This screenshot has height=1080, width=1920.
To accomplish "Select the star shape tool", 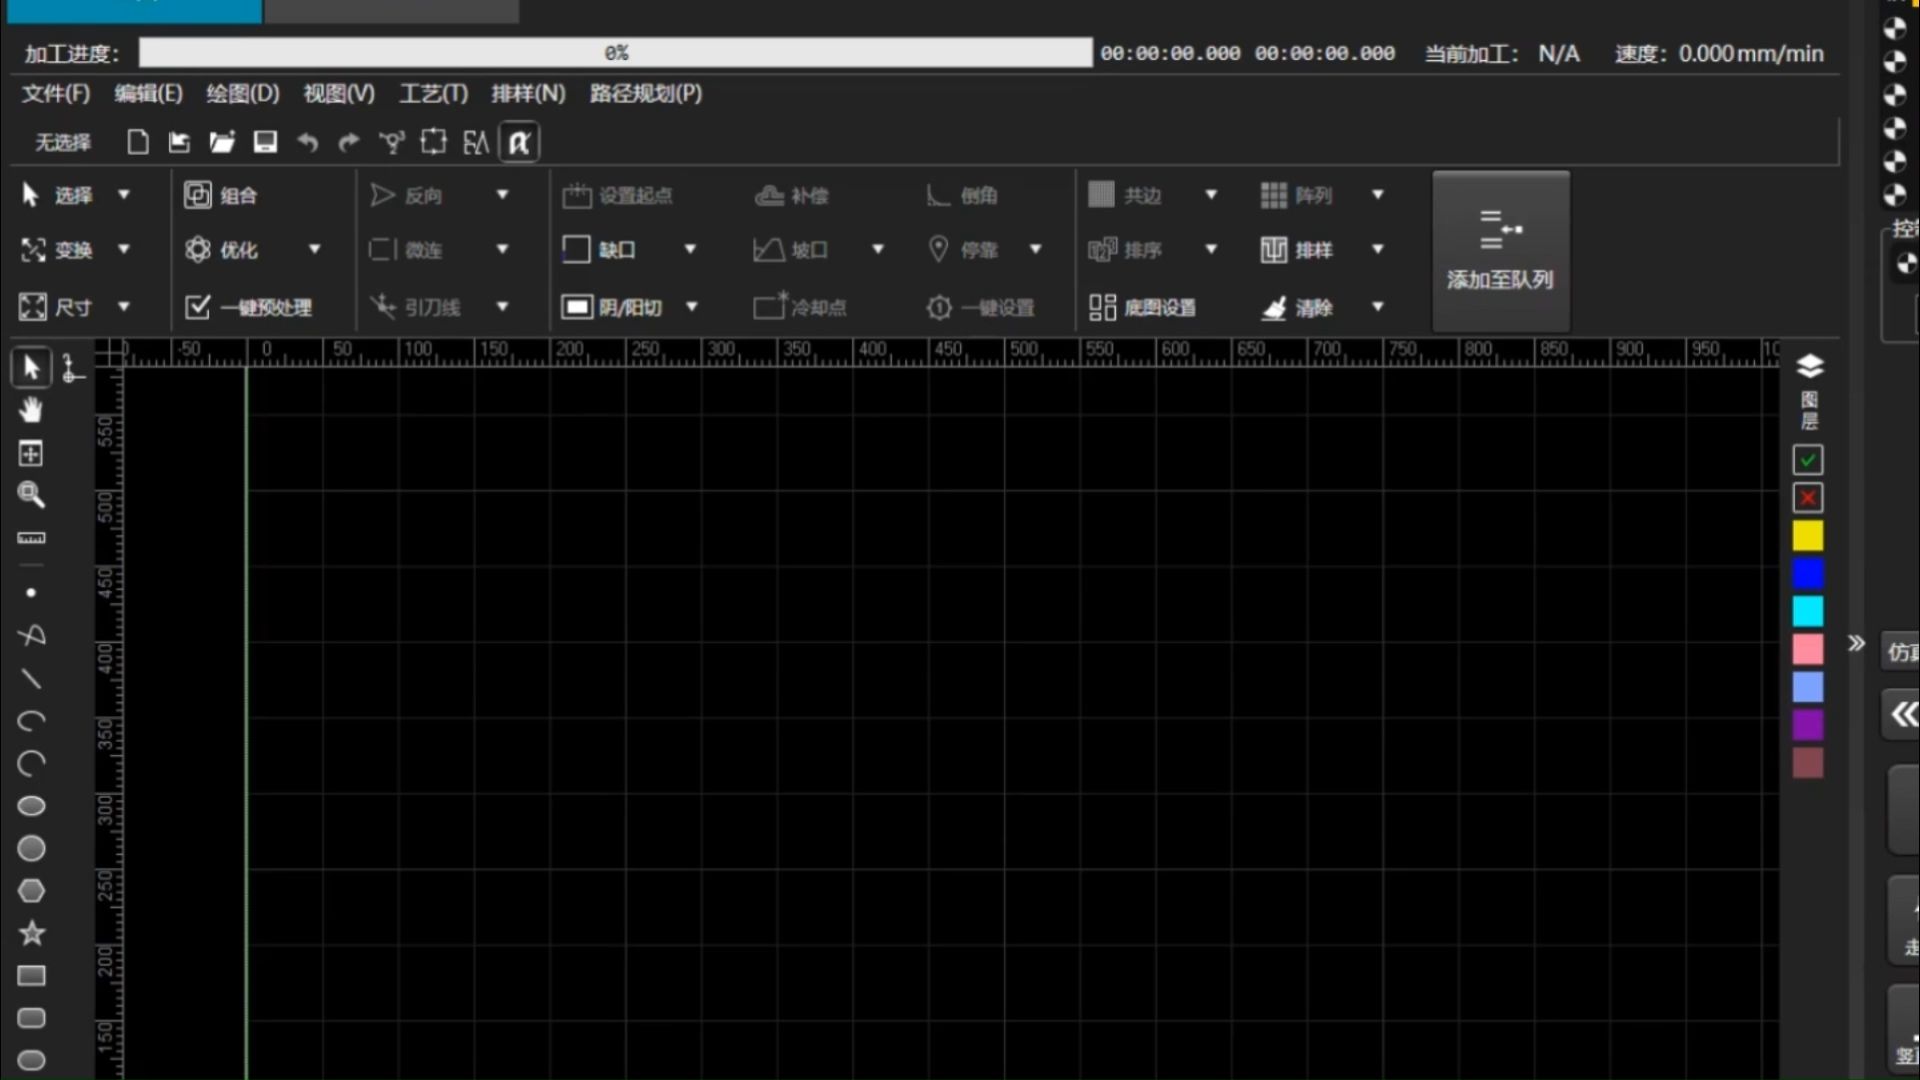I will point(31,933).
